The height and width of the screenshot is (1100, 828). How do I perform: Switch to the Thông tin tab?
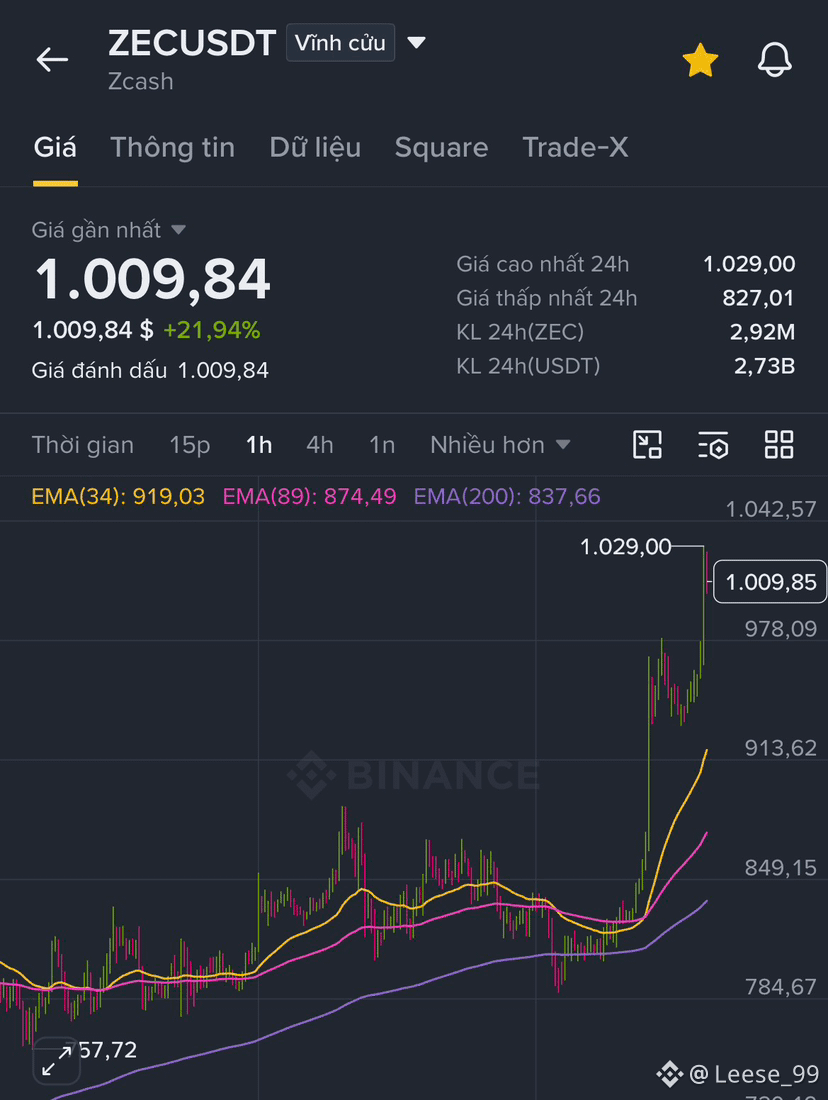173,147
